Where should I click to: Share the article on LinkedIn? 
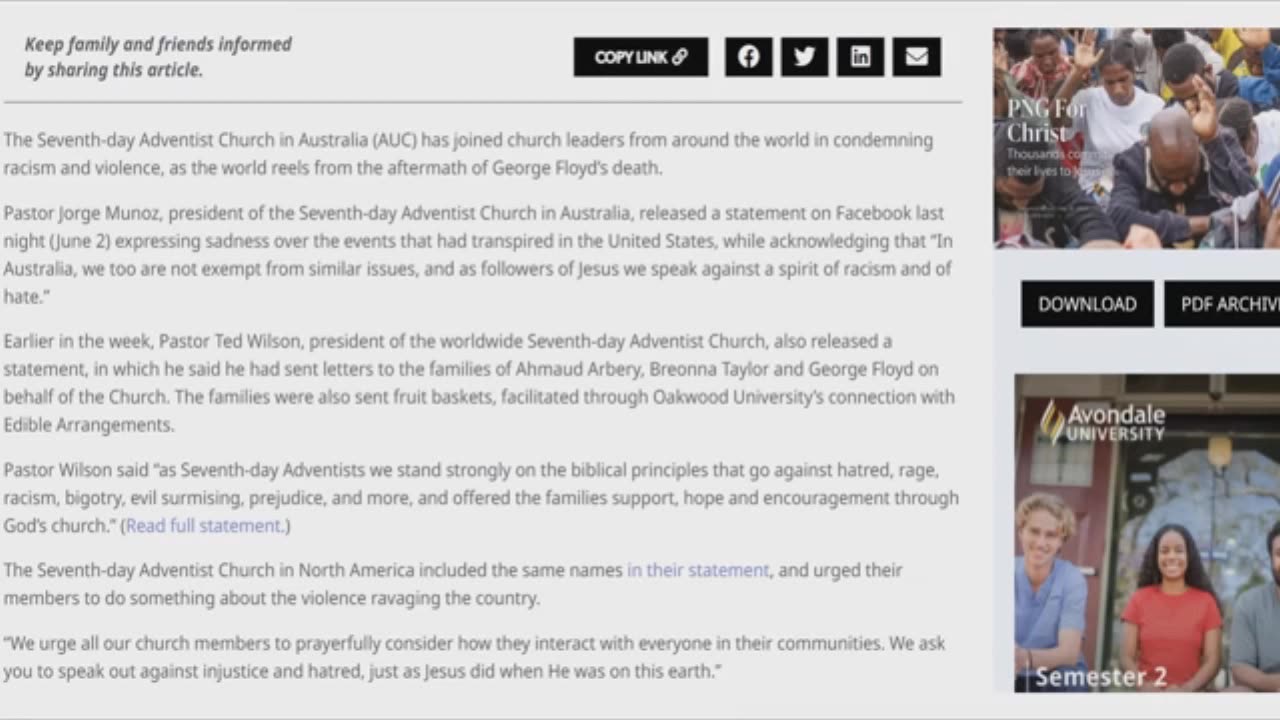pyautogui.click(x=860, y=57)
